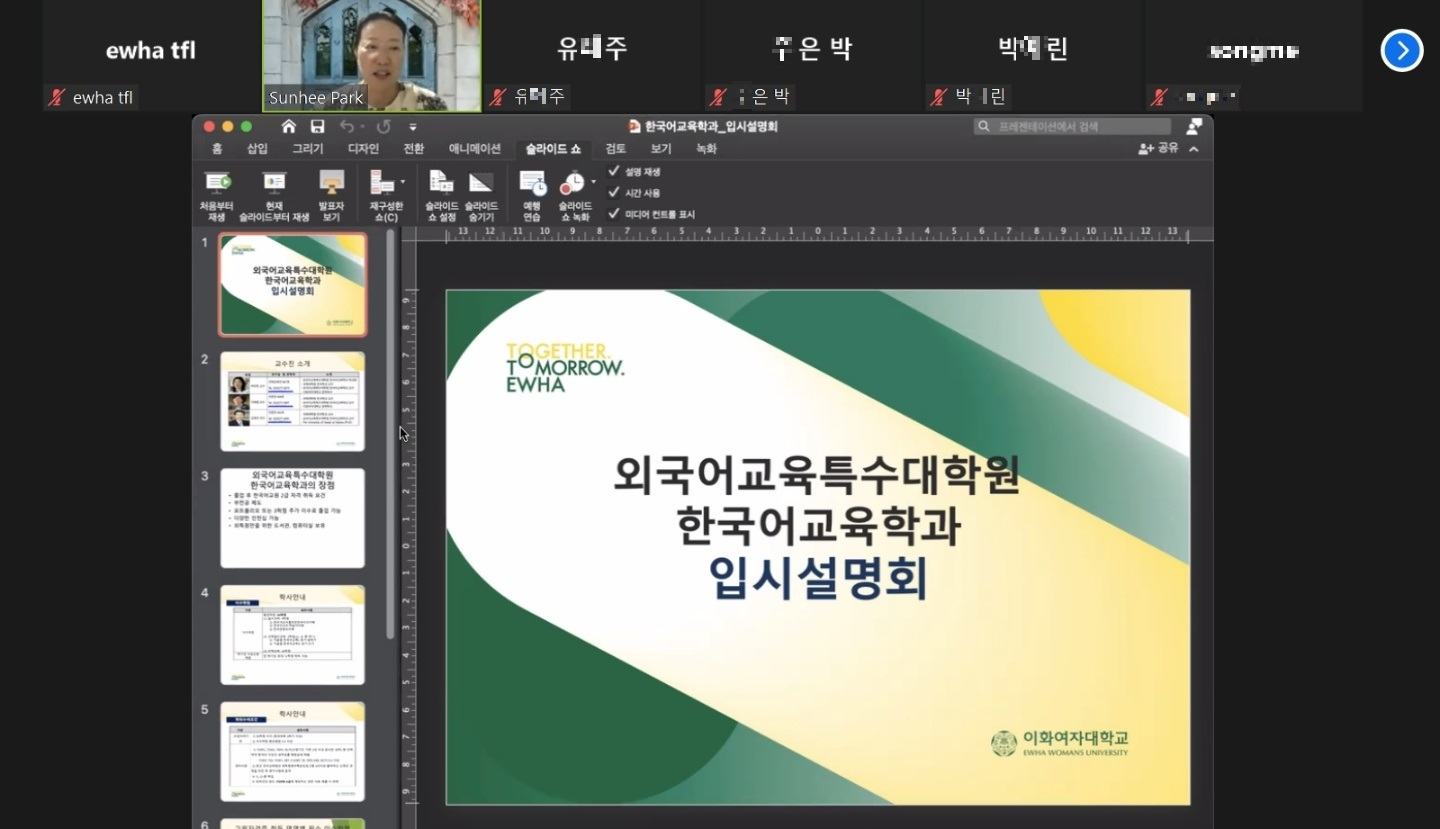
Task: Click the PowerPoint file icon beside the title
Action: coord(634,127)
